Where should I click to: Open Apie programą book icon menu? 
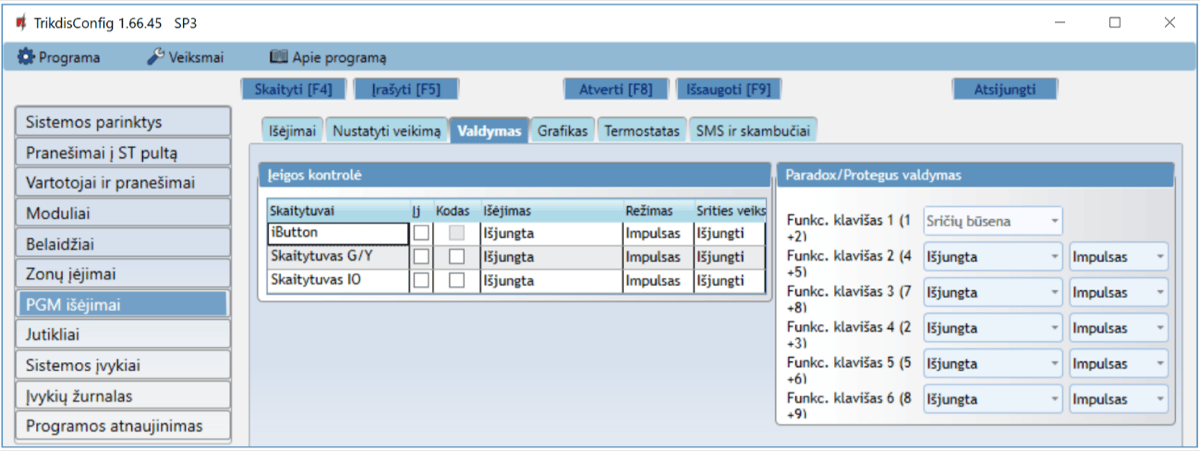point(328,57)
